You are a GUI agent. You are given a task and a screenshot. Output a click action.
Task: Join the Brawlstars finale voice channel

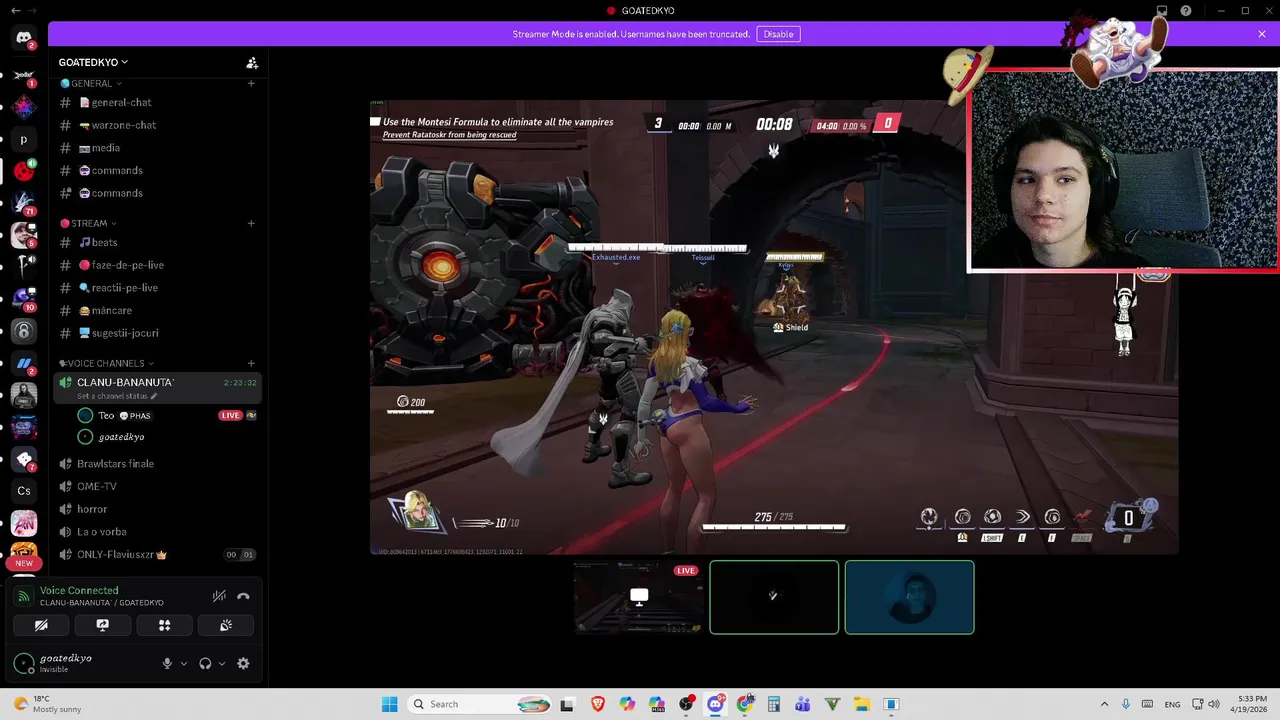tap(158, 464)
